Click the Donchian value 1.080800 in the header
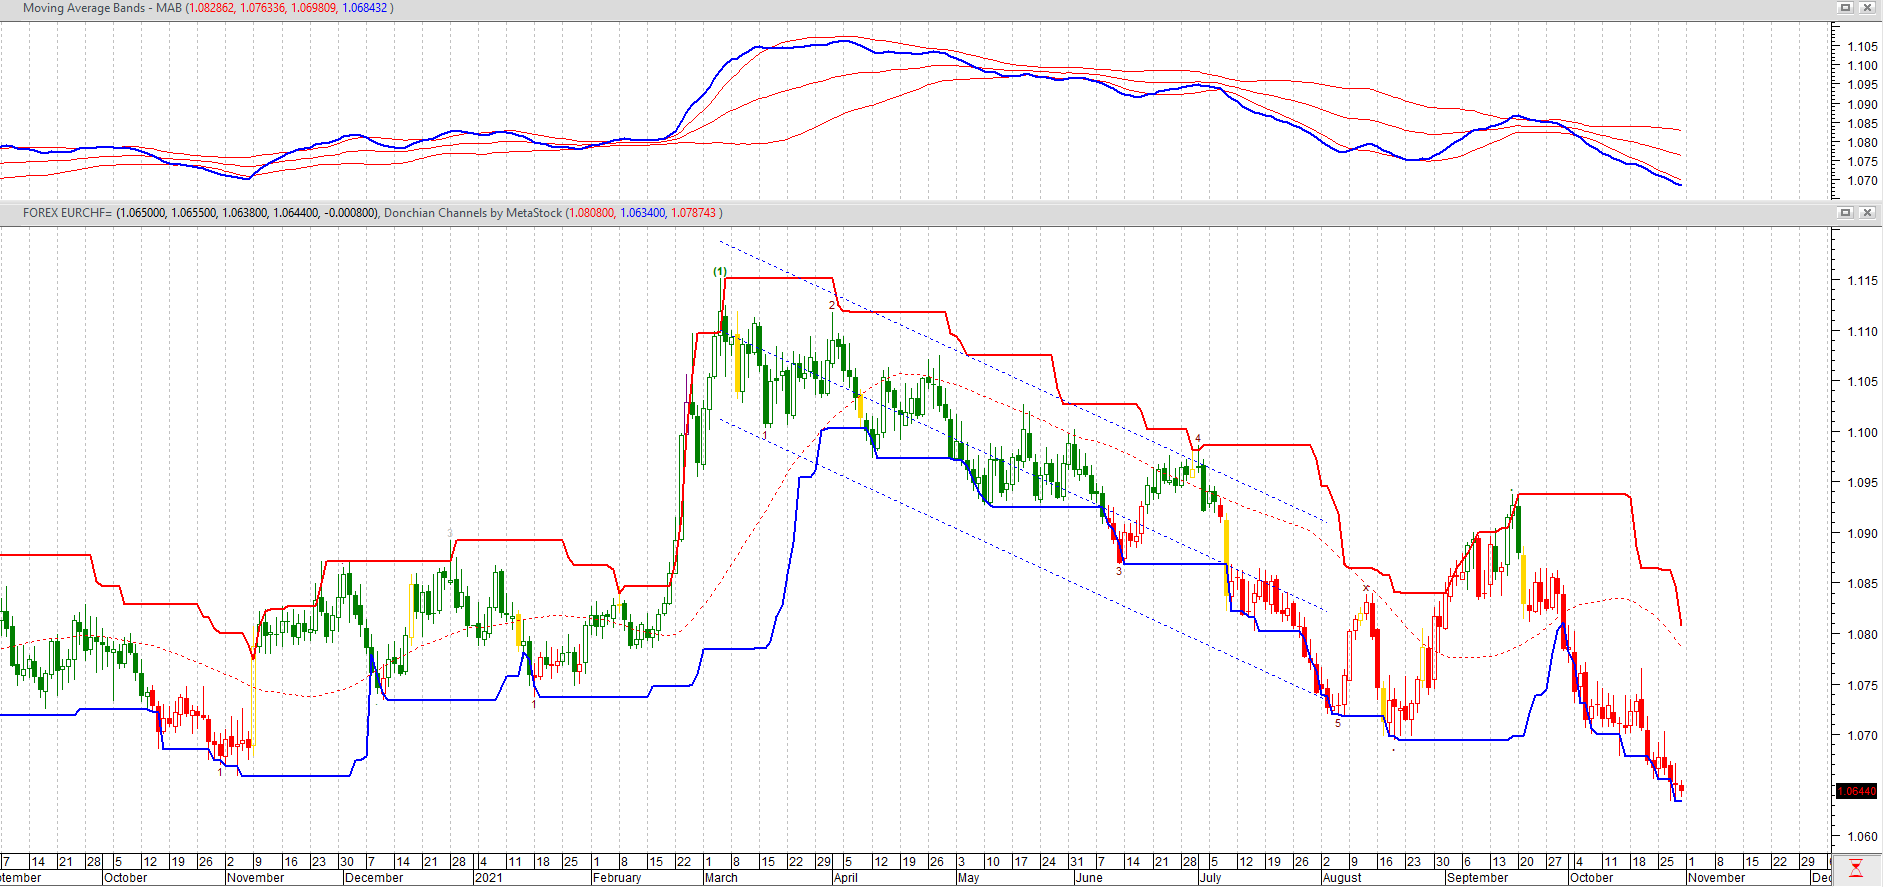This screenshot has height=887, width=1883. 591,213
